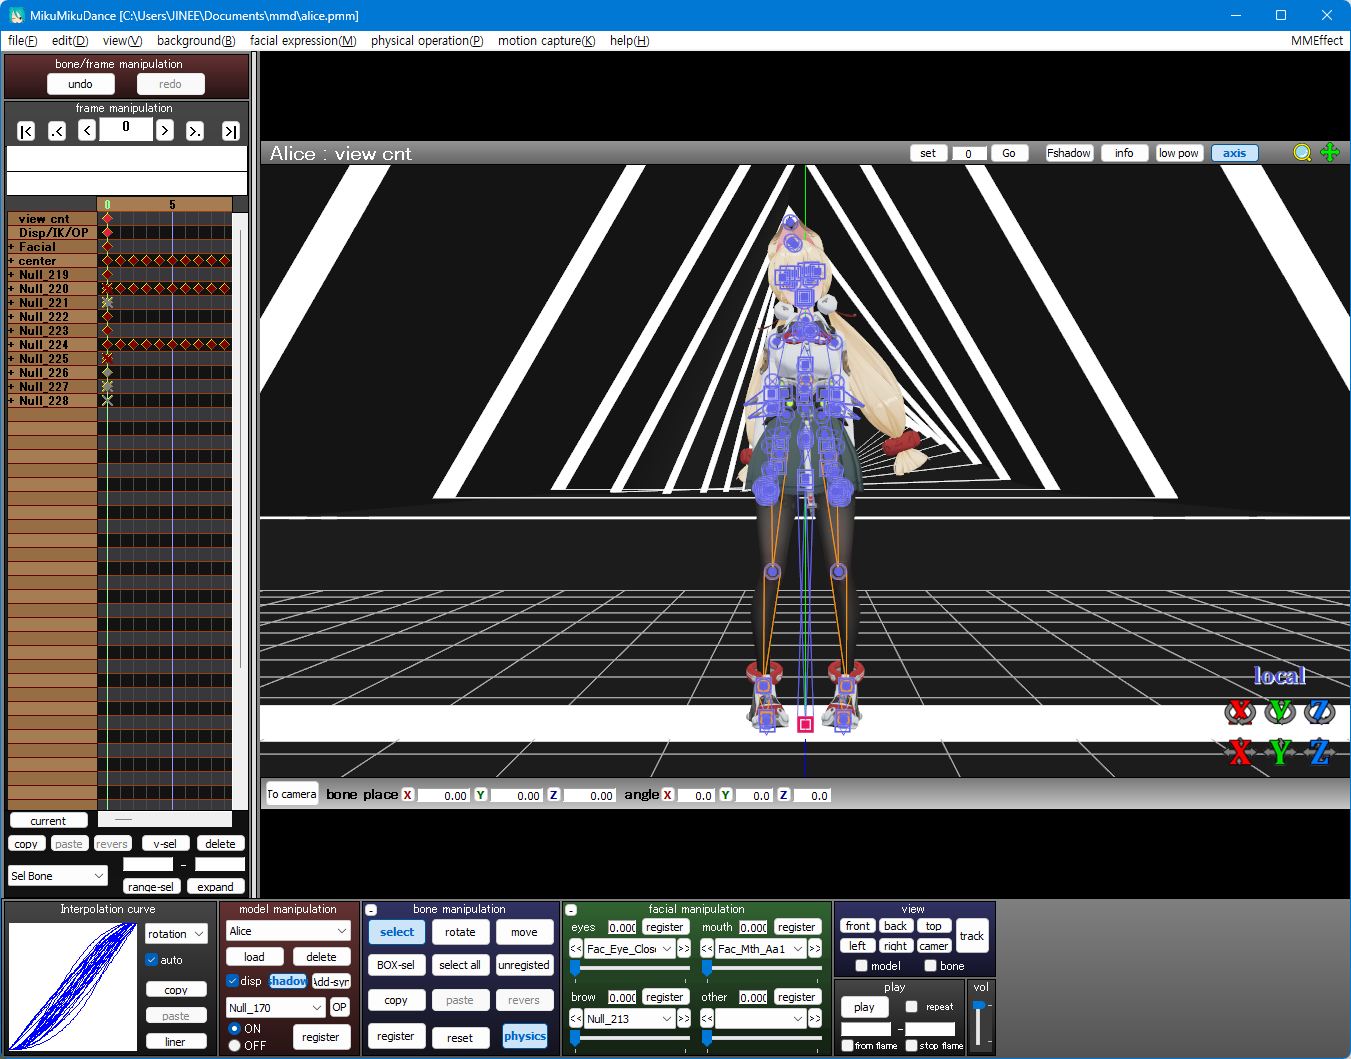Next brow morph arrow button

tap(684, 1018)
